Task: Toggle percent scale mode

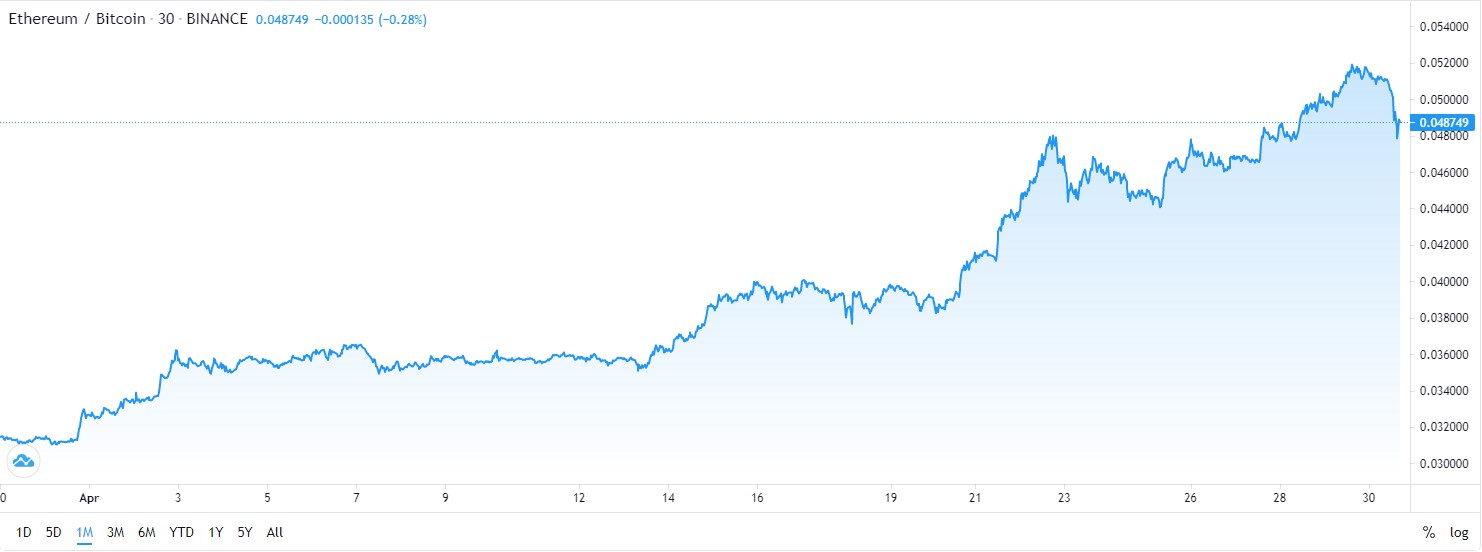Action: coord(1428,532)
